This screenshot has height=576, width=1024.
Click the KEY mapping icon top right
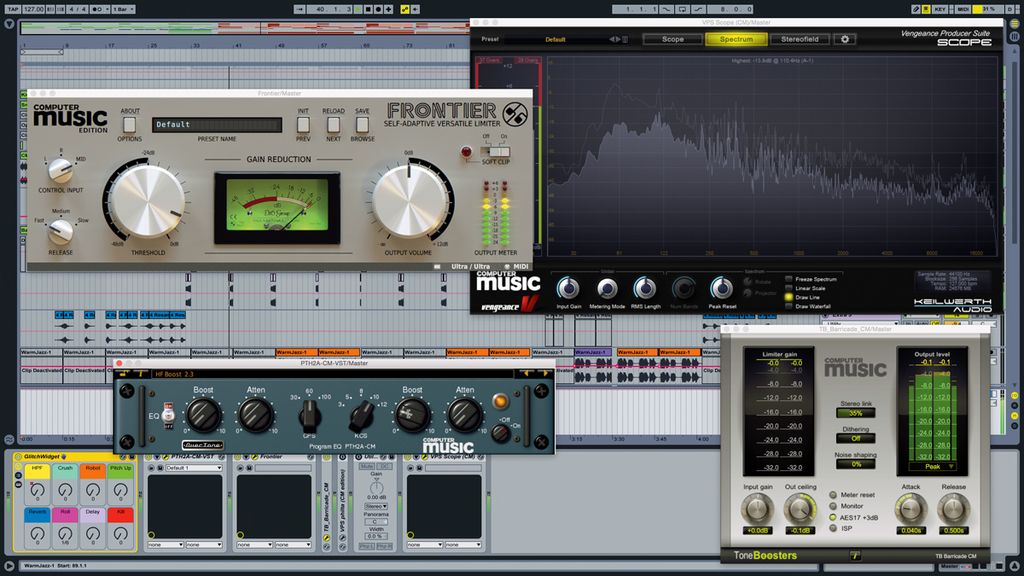pos(940,9)
